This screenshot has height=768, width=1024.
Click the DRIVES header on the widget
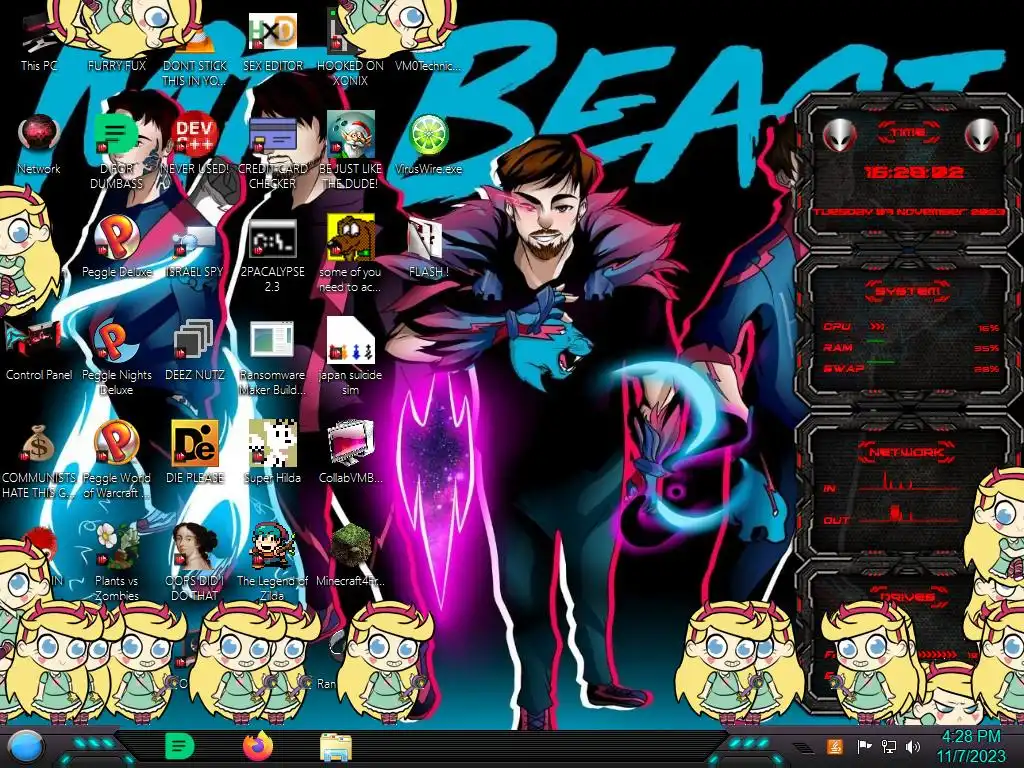(x=908, y=597)
